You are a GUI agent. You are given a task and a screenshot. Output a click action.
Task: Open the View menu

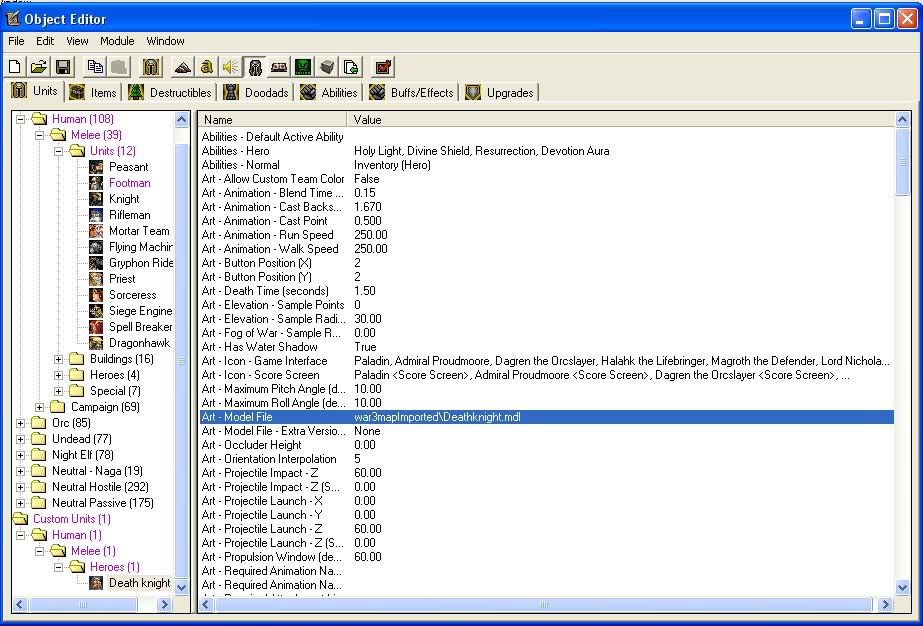coord(77,41)
